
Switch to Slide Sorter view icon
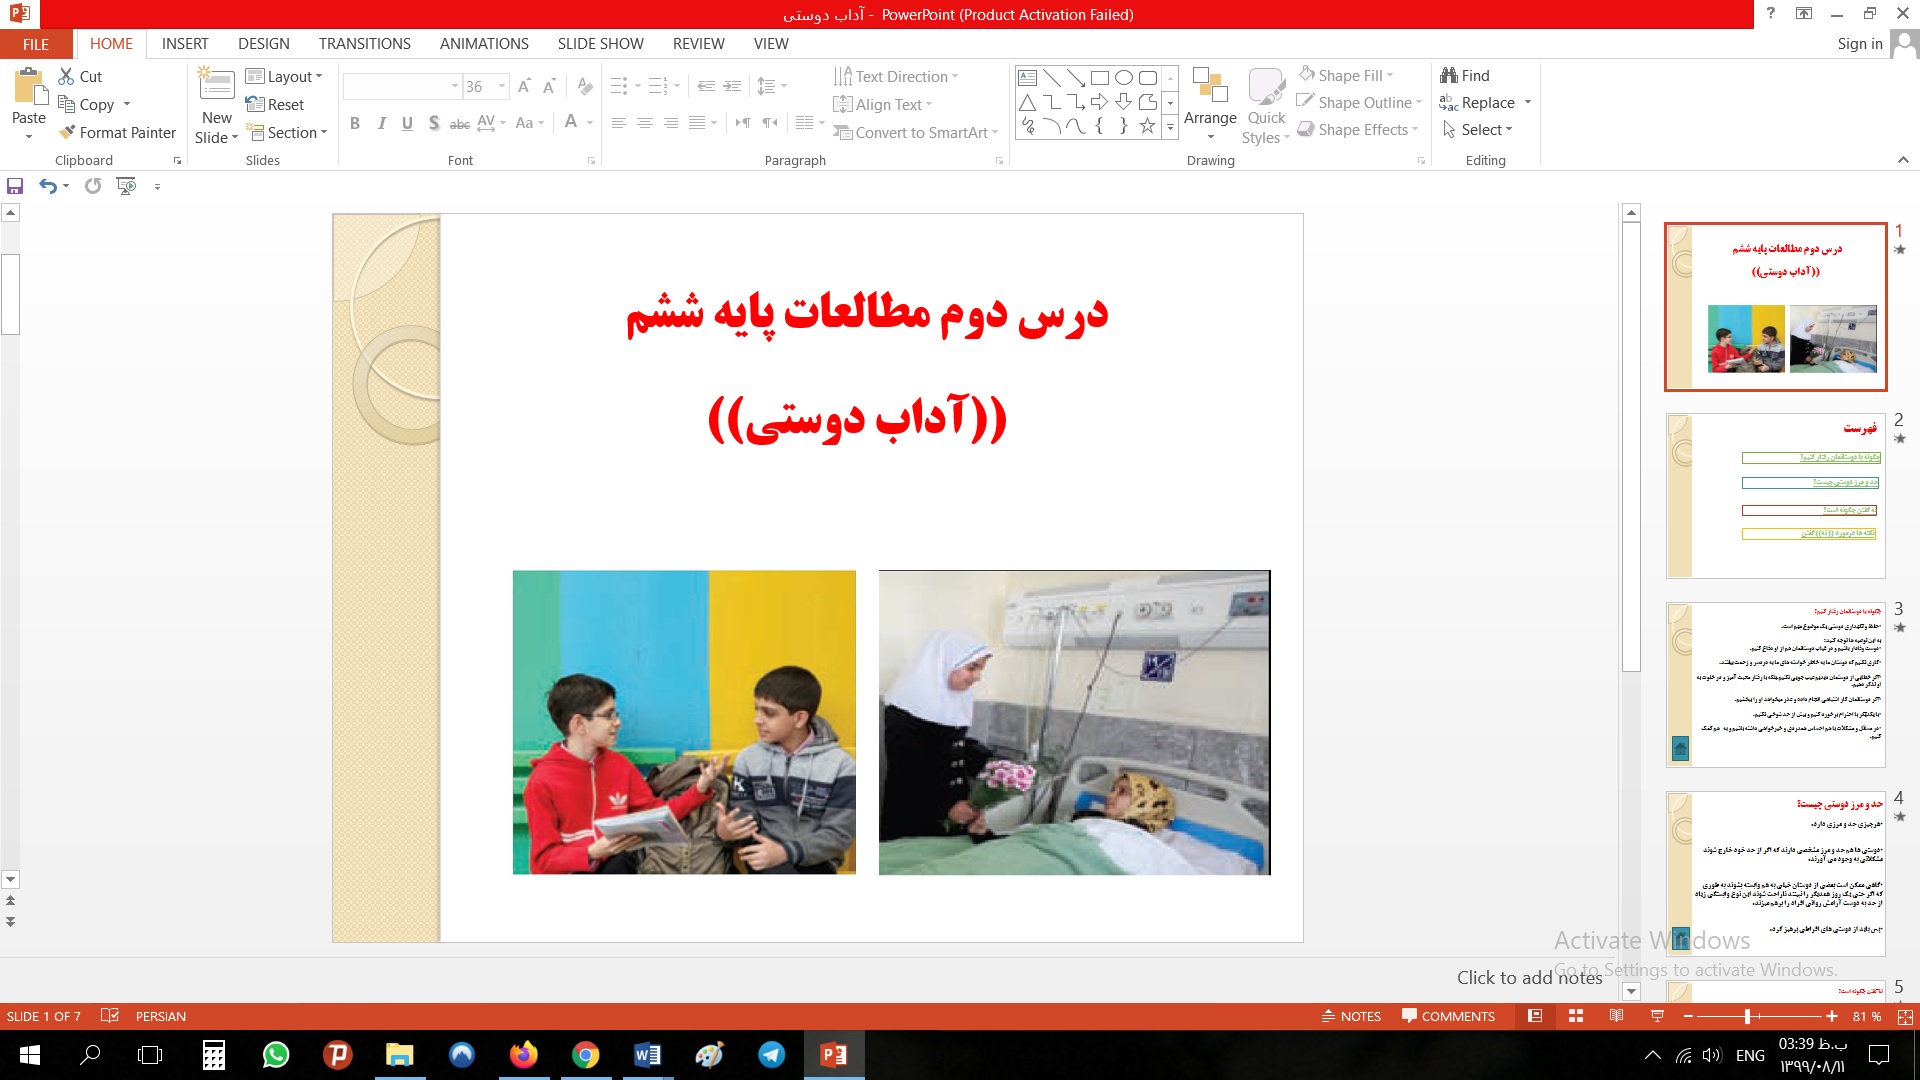click(1576, 1016)
